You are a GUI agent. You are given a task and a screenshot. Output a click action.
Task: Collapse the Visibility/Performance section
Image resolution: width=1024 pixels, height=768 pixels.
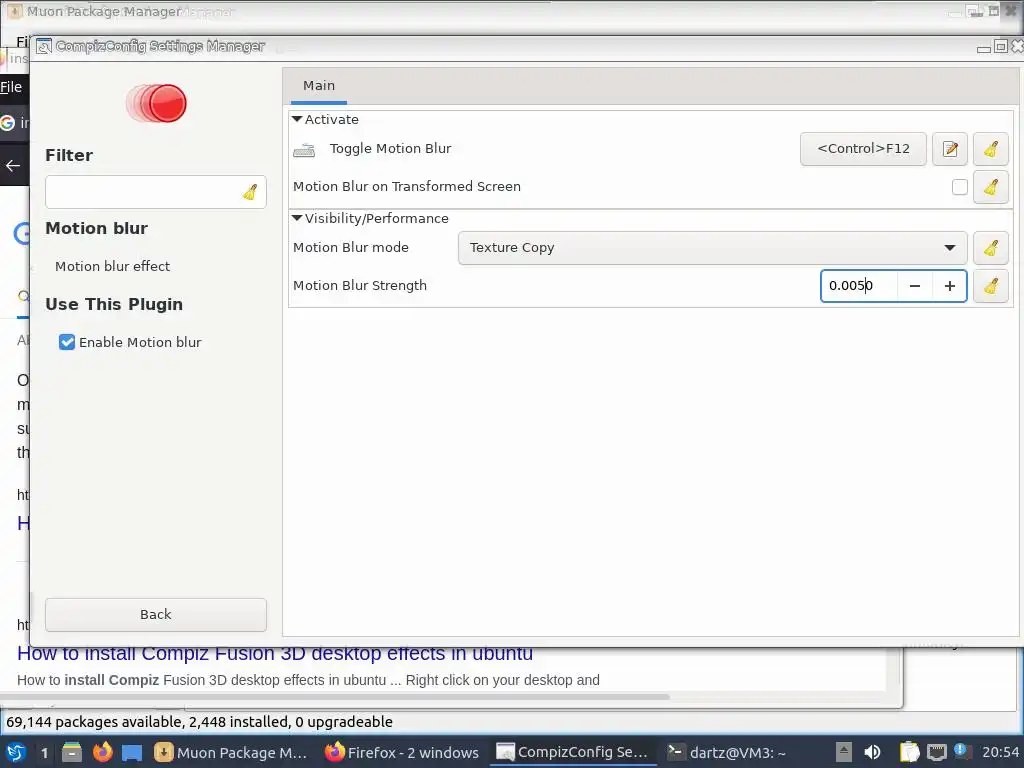coord(297,218)
